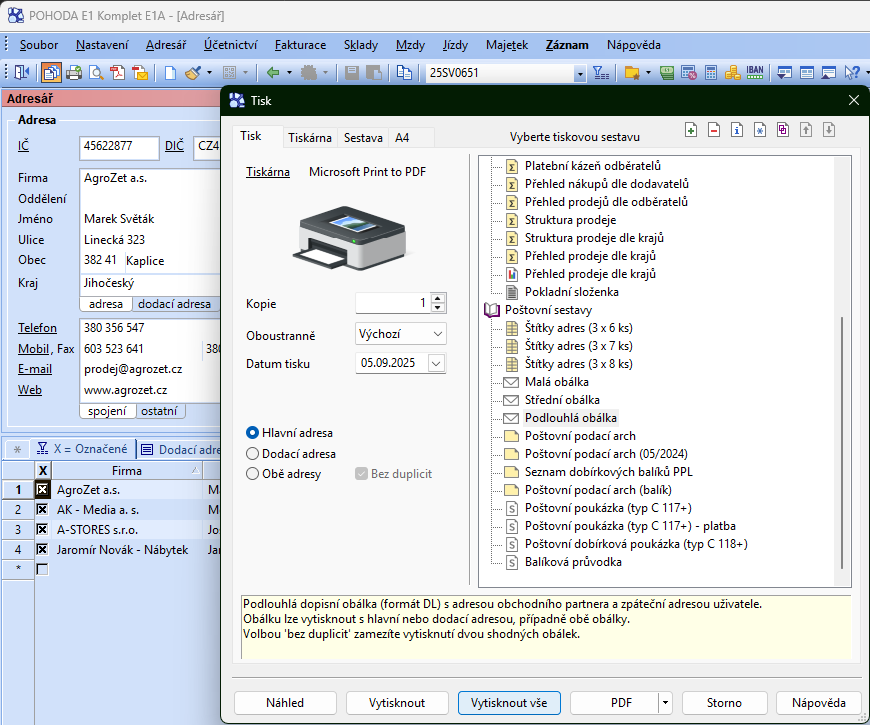Tick the empty checkbox in the new row
The image size is (870, 725).
click(x=42, y=569)
